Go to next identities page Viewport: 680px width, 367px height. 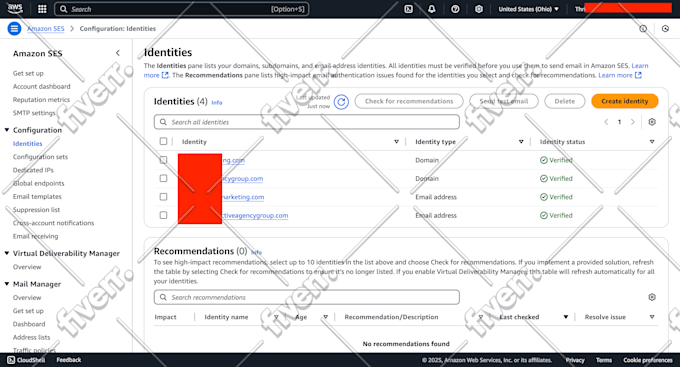(x=632, y=122)
